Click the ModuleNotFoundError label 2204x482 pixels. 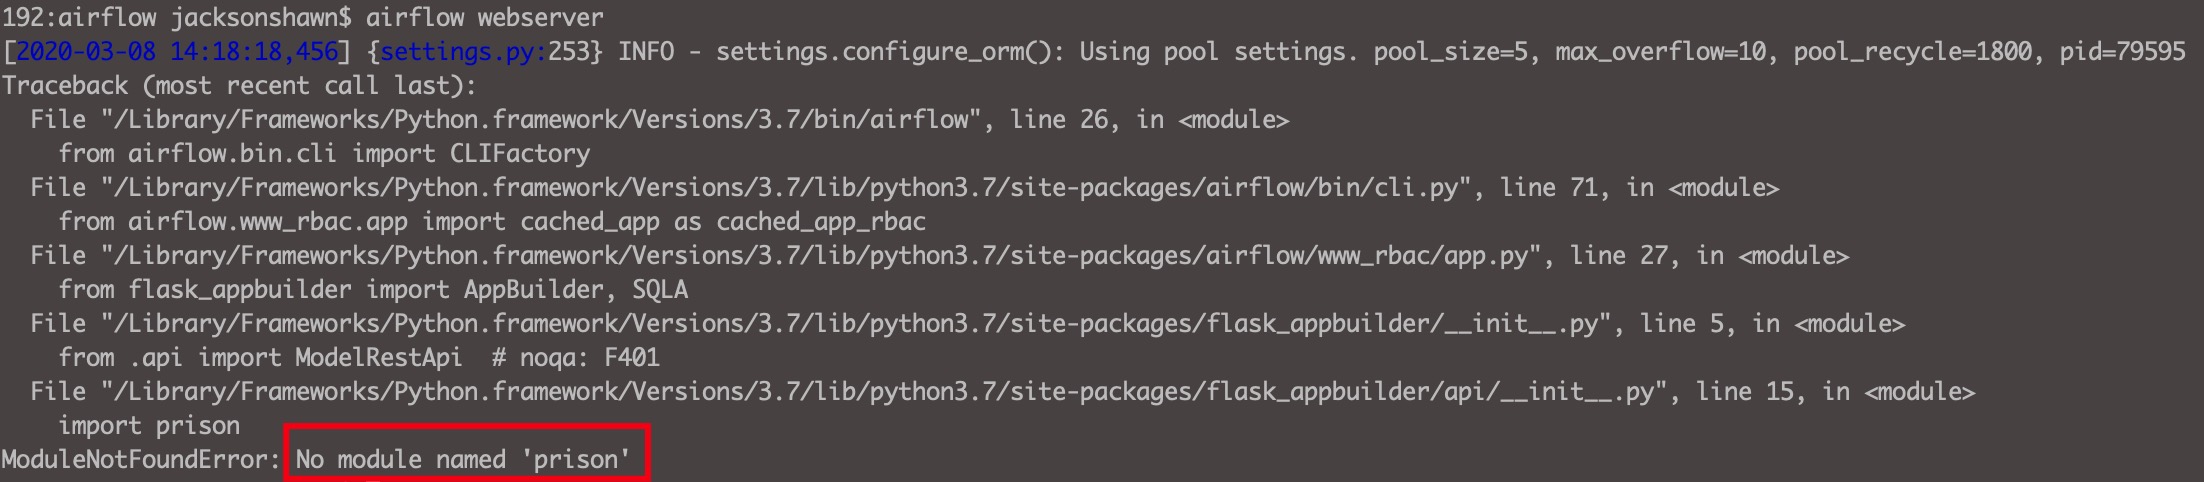point(140,459)
